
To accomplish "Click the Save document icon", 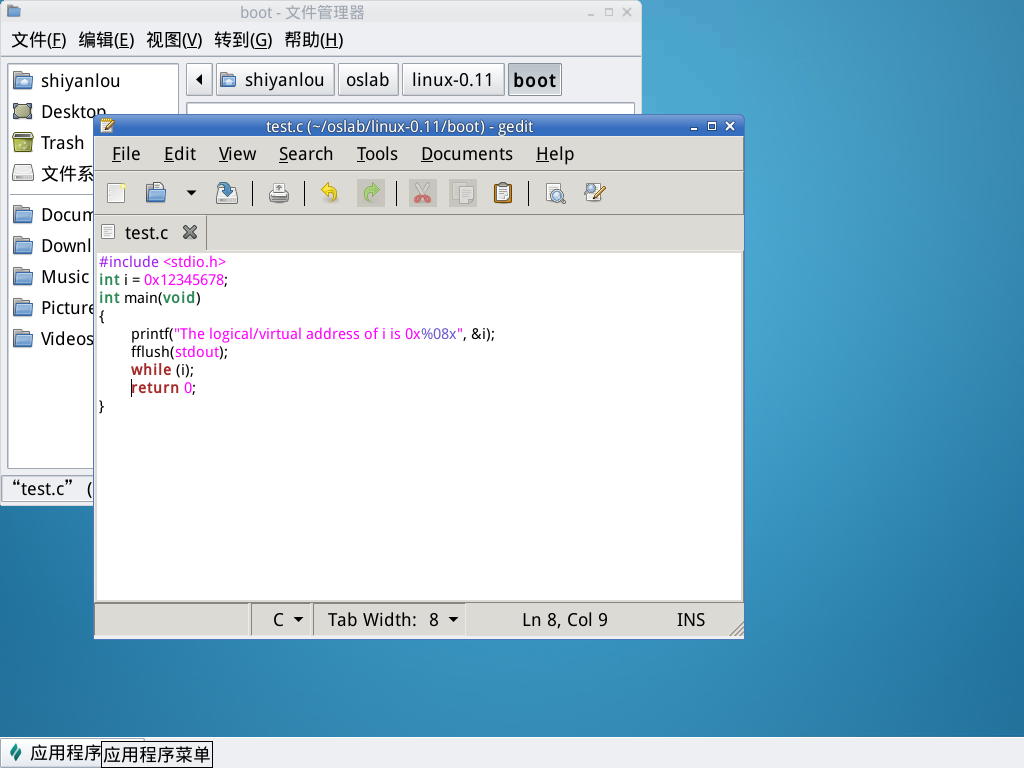I will tap(227, 193).
